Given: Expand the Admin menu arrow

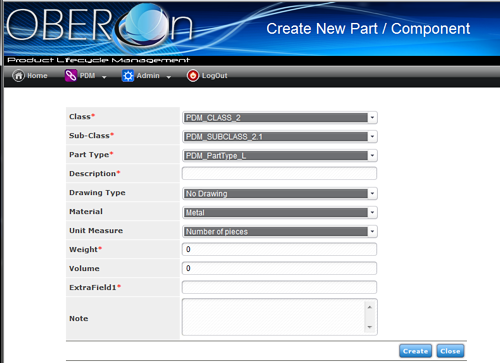Looking at the screenshot, I should (169, 77).
